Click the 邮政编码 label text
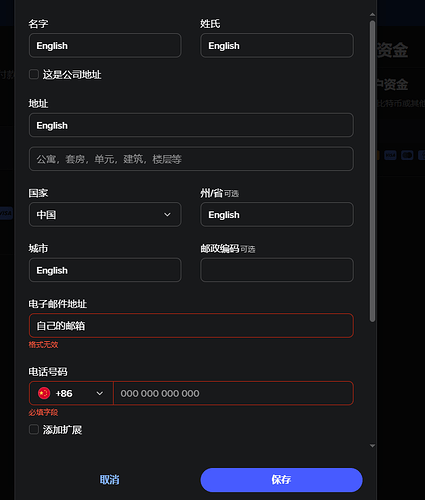The image size is (425, 500). pyautogui.click(x=220, y=248)
